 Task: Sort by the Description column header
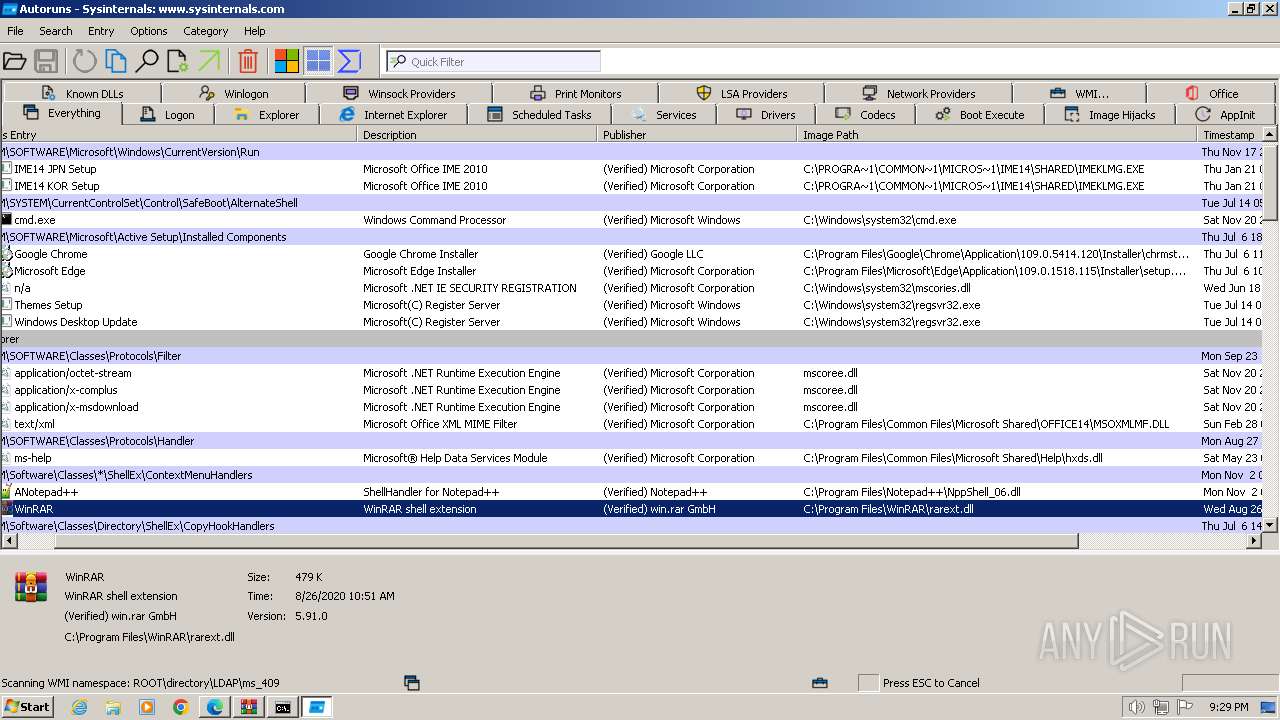(x=478, y=134)
